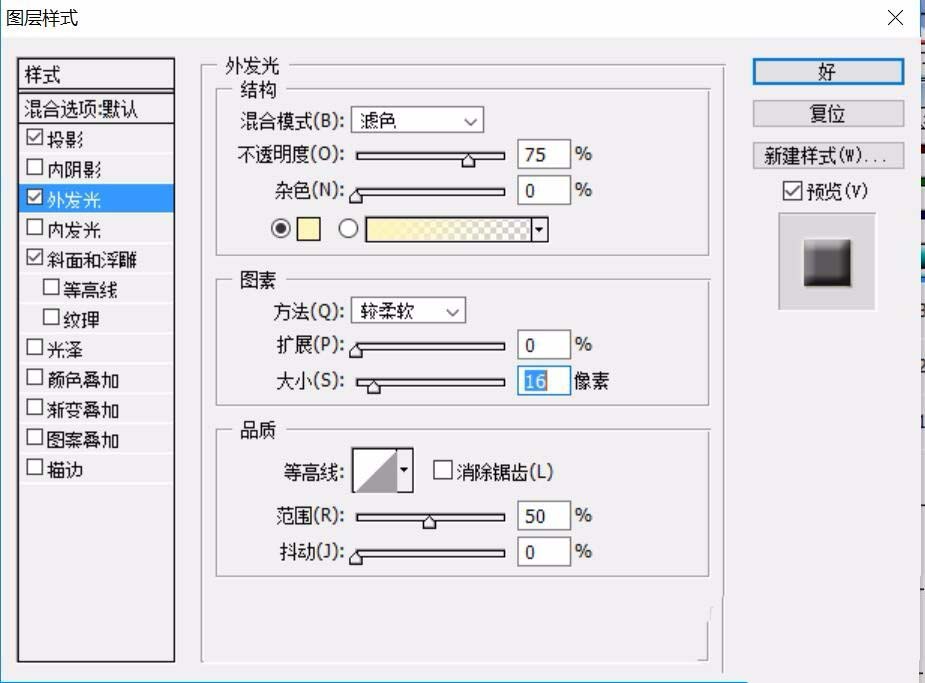Open the 等高线 contour shape picker
The height and width of the screenshot is (683, 925).
pyautogui.click(x=404, y=469)
